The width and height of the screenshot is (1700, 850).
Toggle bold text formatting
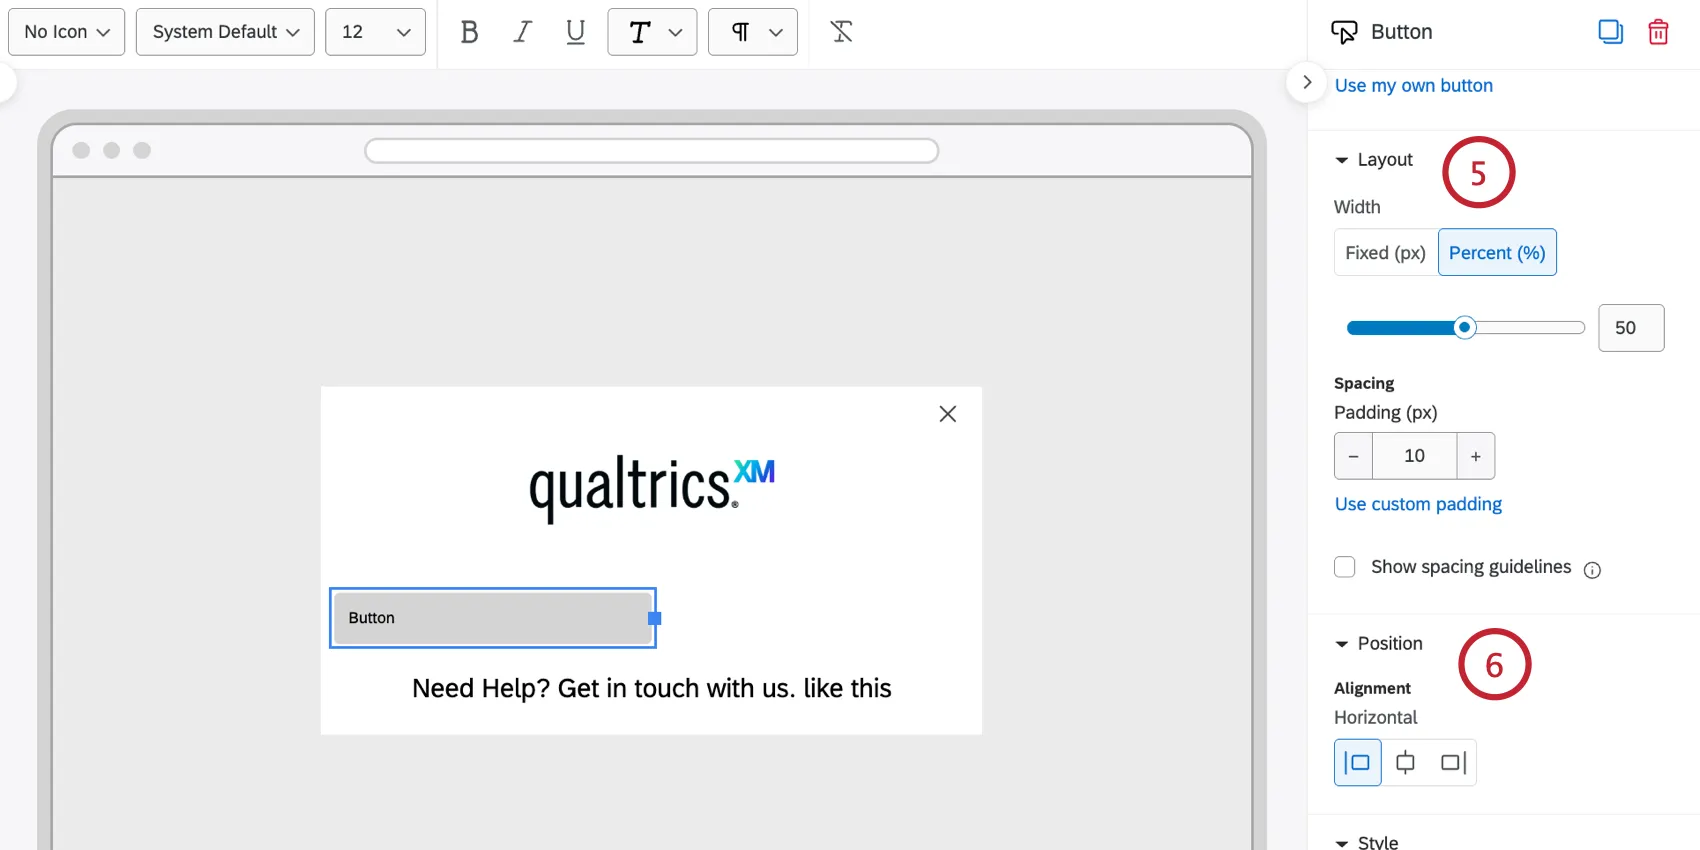[x=469, y=32]
